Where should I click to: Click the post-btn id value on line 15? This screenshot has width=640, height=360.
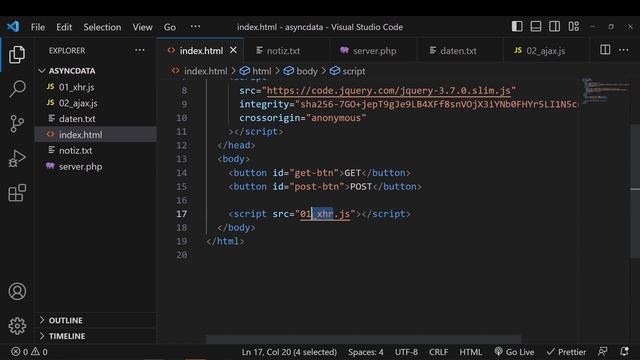tap(317, 187)
